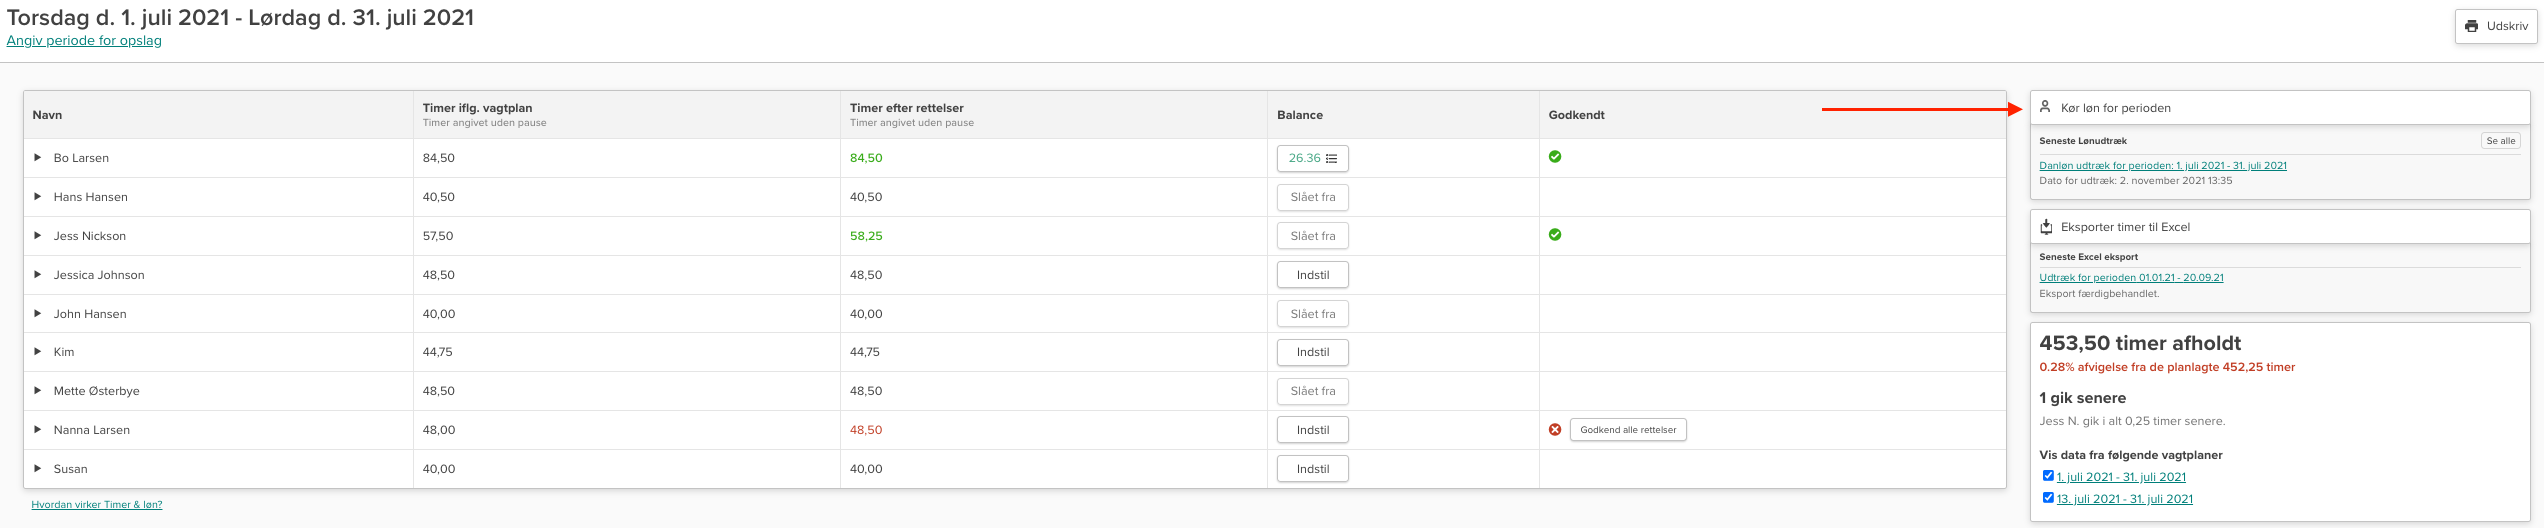The height and width of the screenshot is (528, 2544).
Task: Open Angiv periode for opslag link
Action: (x=84, y=41)
